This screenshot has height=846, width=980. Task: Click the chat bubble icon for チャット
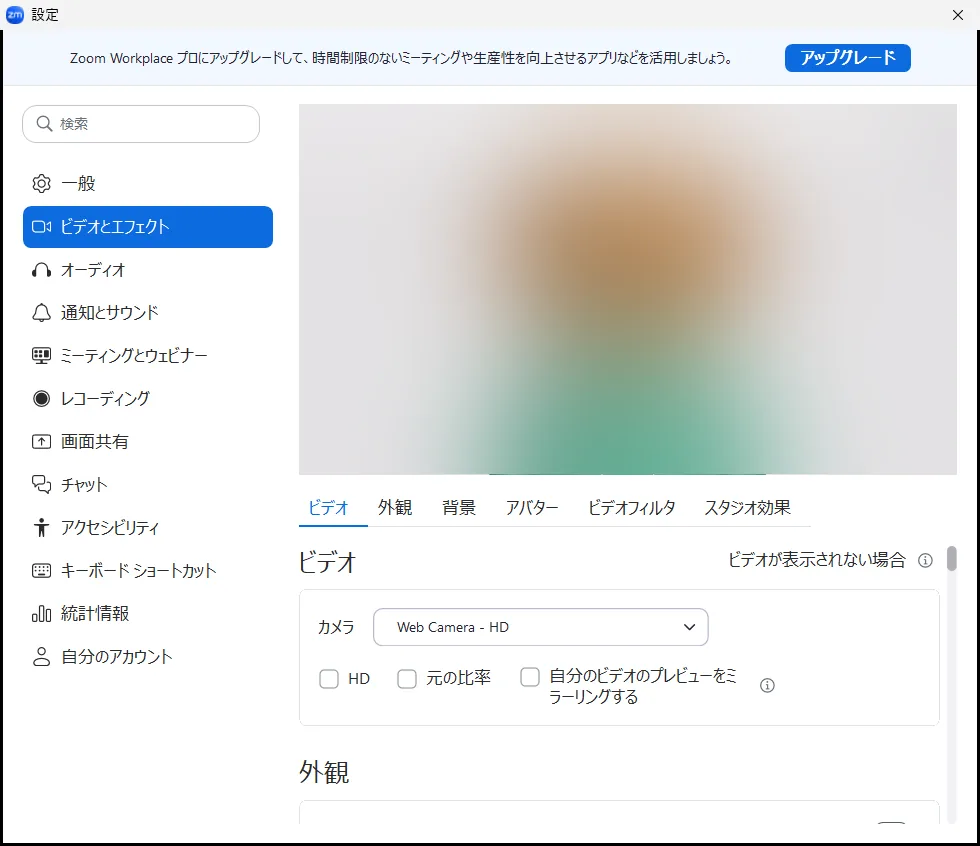pyautogui.click(x=41, y=484)
